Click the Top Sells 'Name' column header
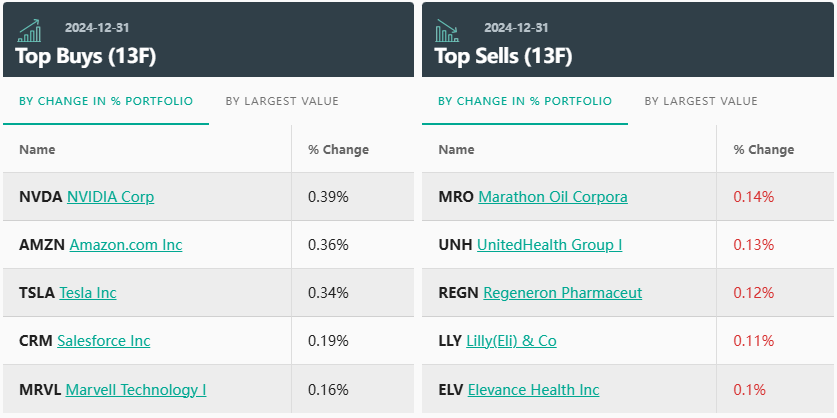Image resolution: width=837 pixels, height=418 pixels. click(x=456, y=150)
